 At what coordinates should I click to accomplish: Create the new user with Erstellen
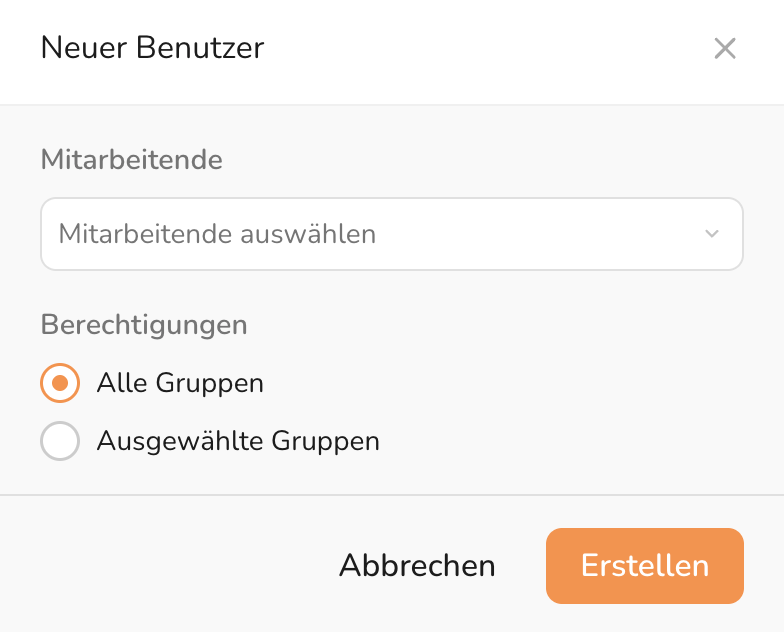(x=644, y=566)
